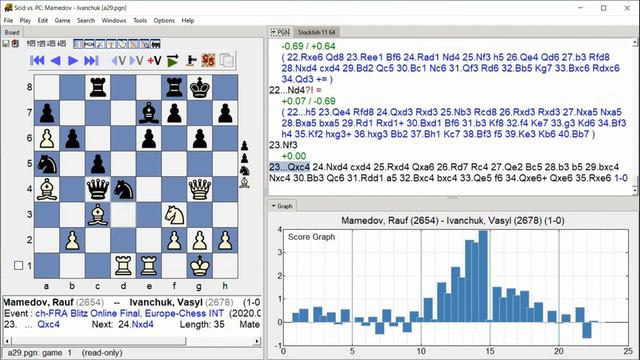This screenshot has width=640, height=360.
Task: Expand the Graph tab dropdown arrow
Action: click(273, 206)
